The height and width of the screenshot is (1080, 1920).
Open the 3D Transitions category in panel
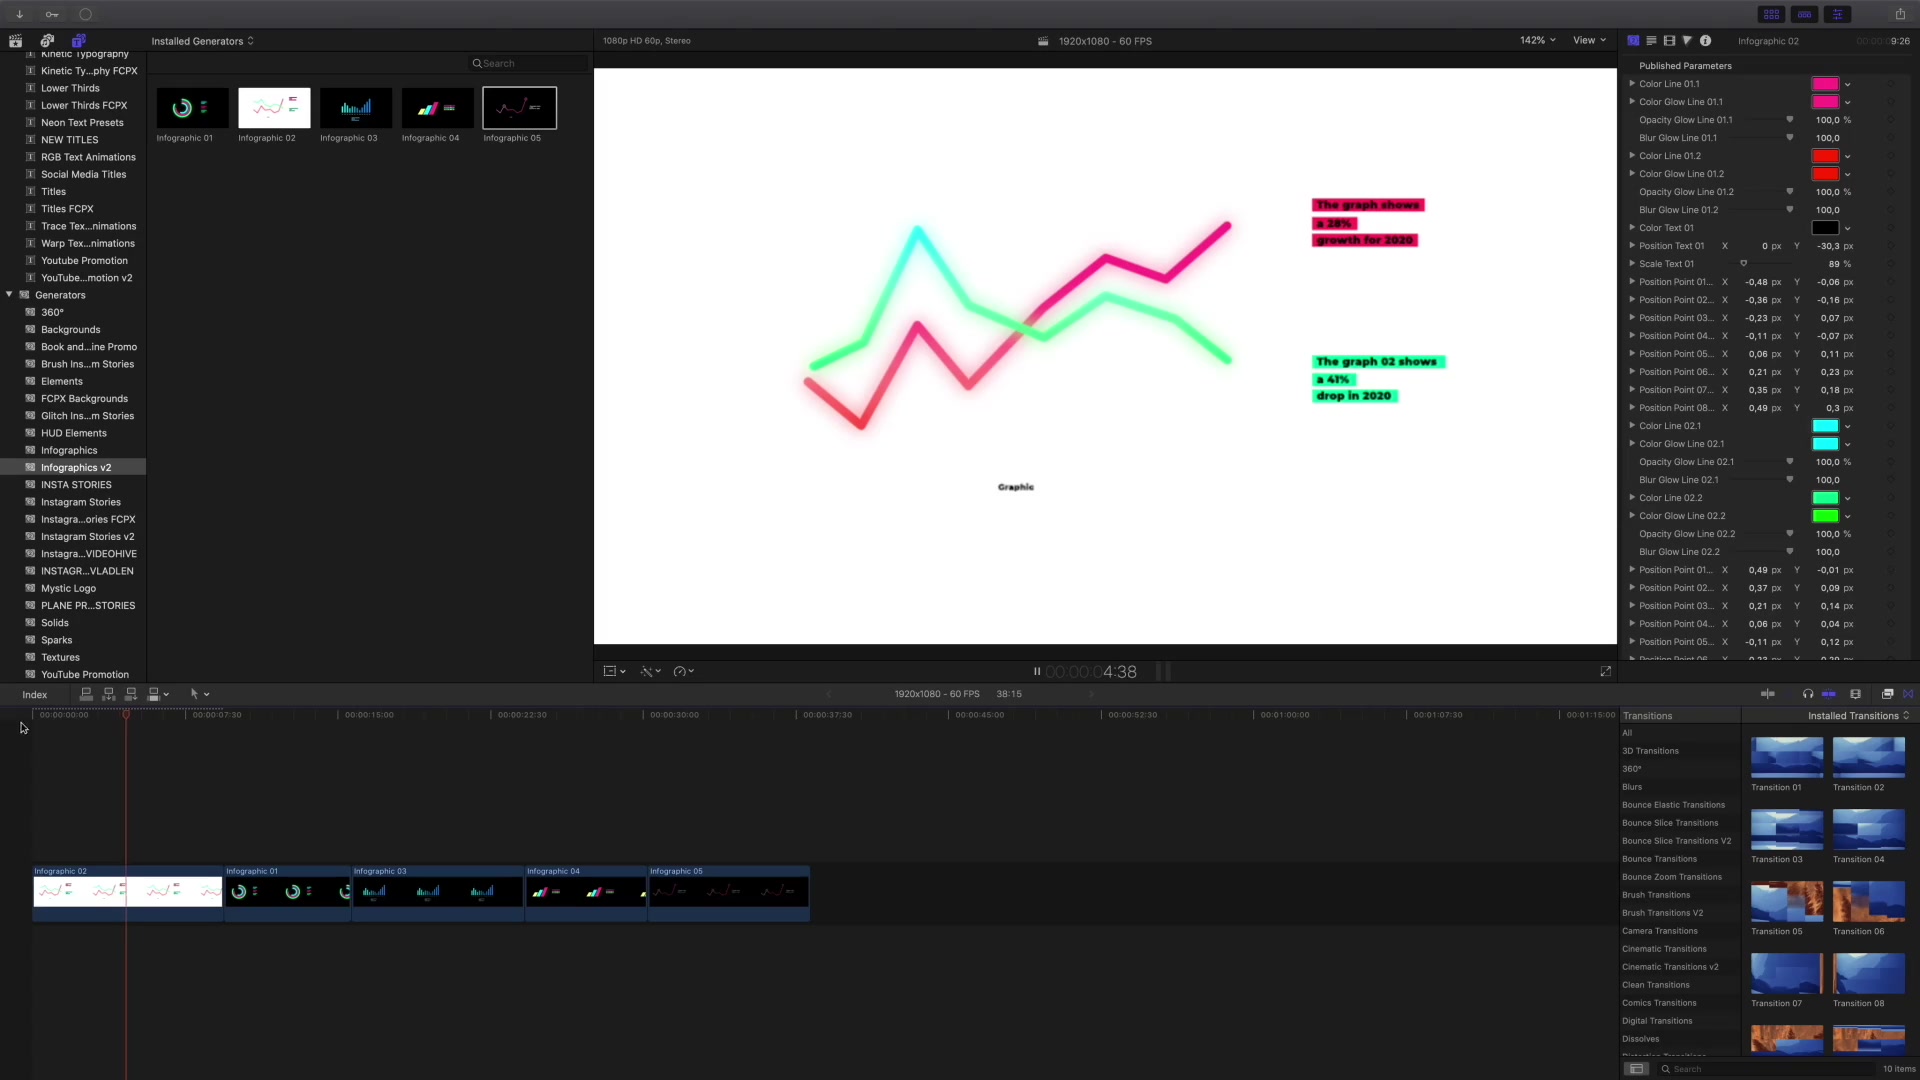click(x=1651, y=750)
